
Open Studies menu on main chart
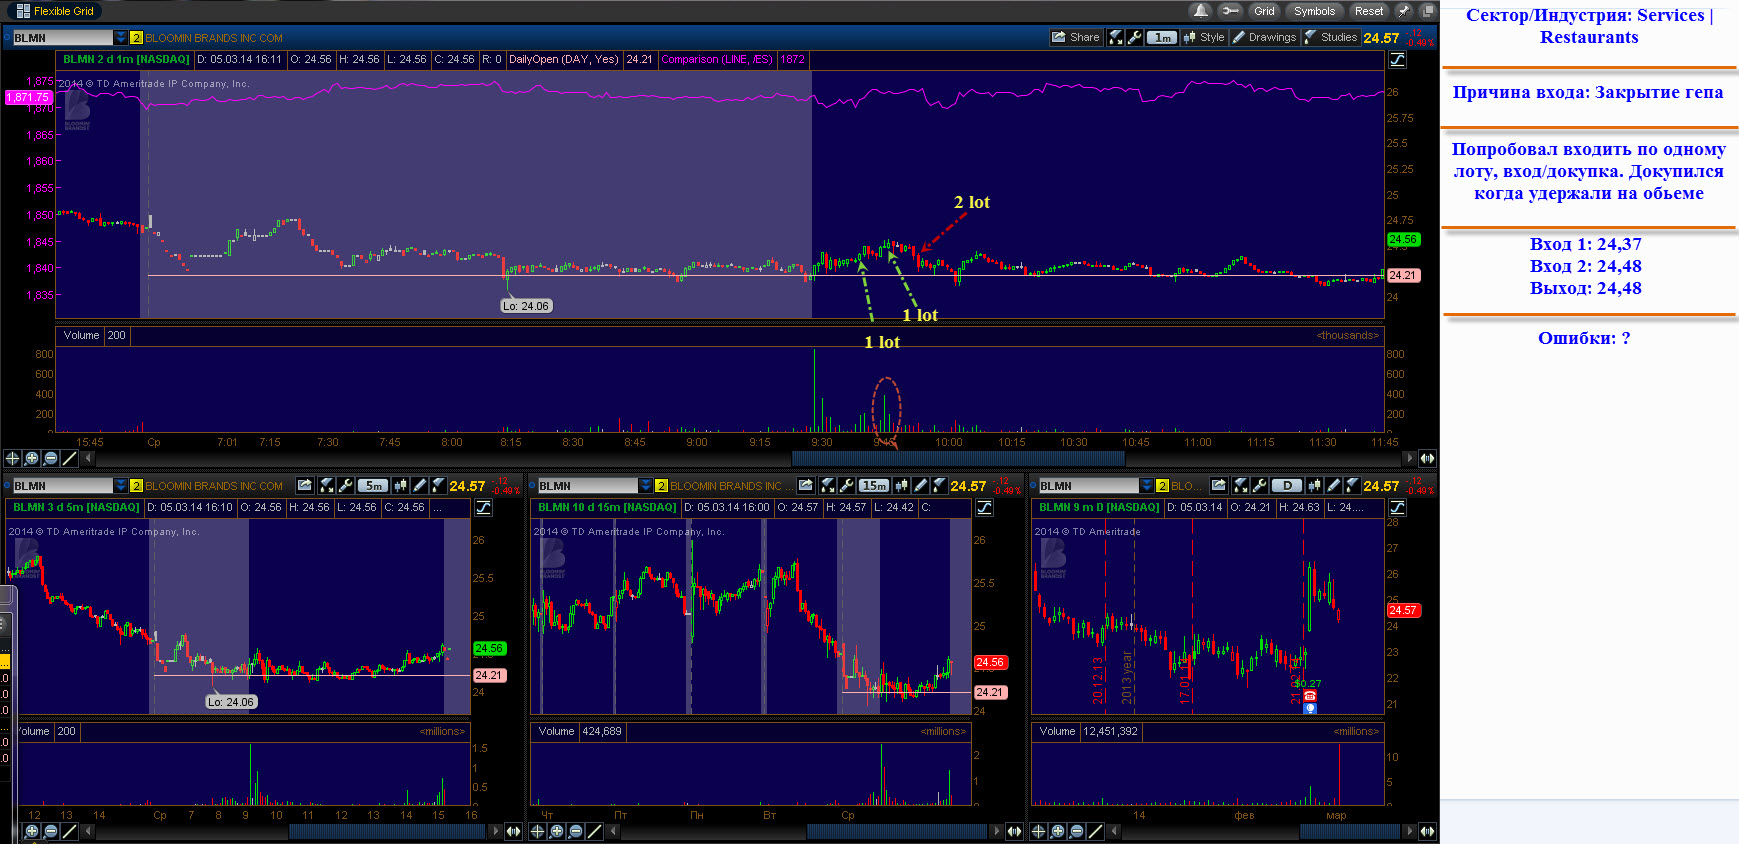point(1331,37)
